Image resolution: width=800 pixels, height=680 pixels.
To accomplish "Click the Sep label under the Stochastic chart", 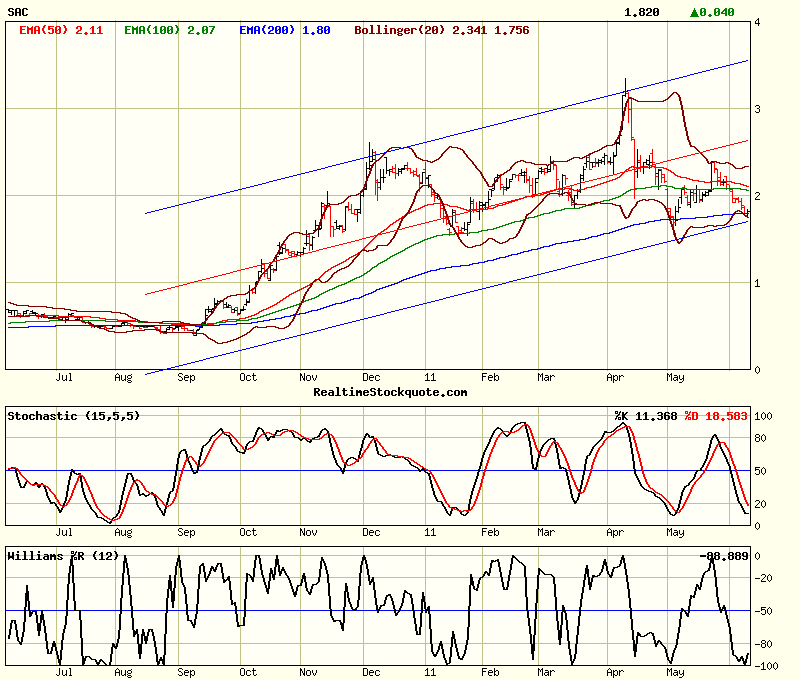I will click(186, 532).
